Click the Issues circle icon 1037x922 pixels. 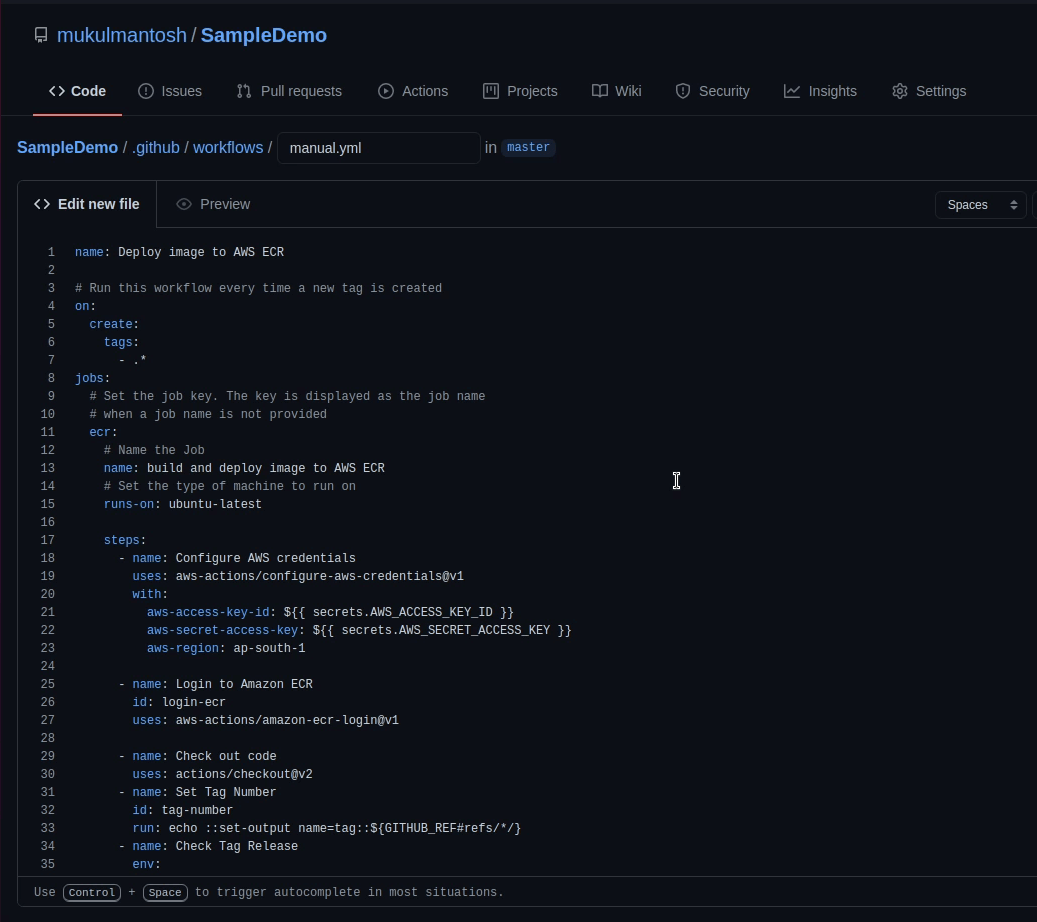tap(145, 91)
